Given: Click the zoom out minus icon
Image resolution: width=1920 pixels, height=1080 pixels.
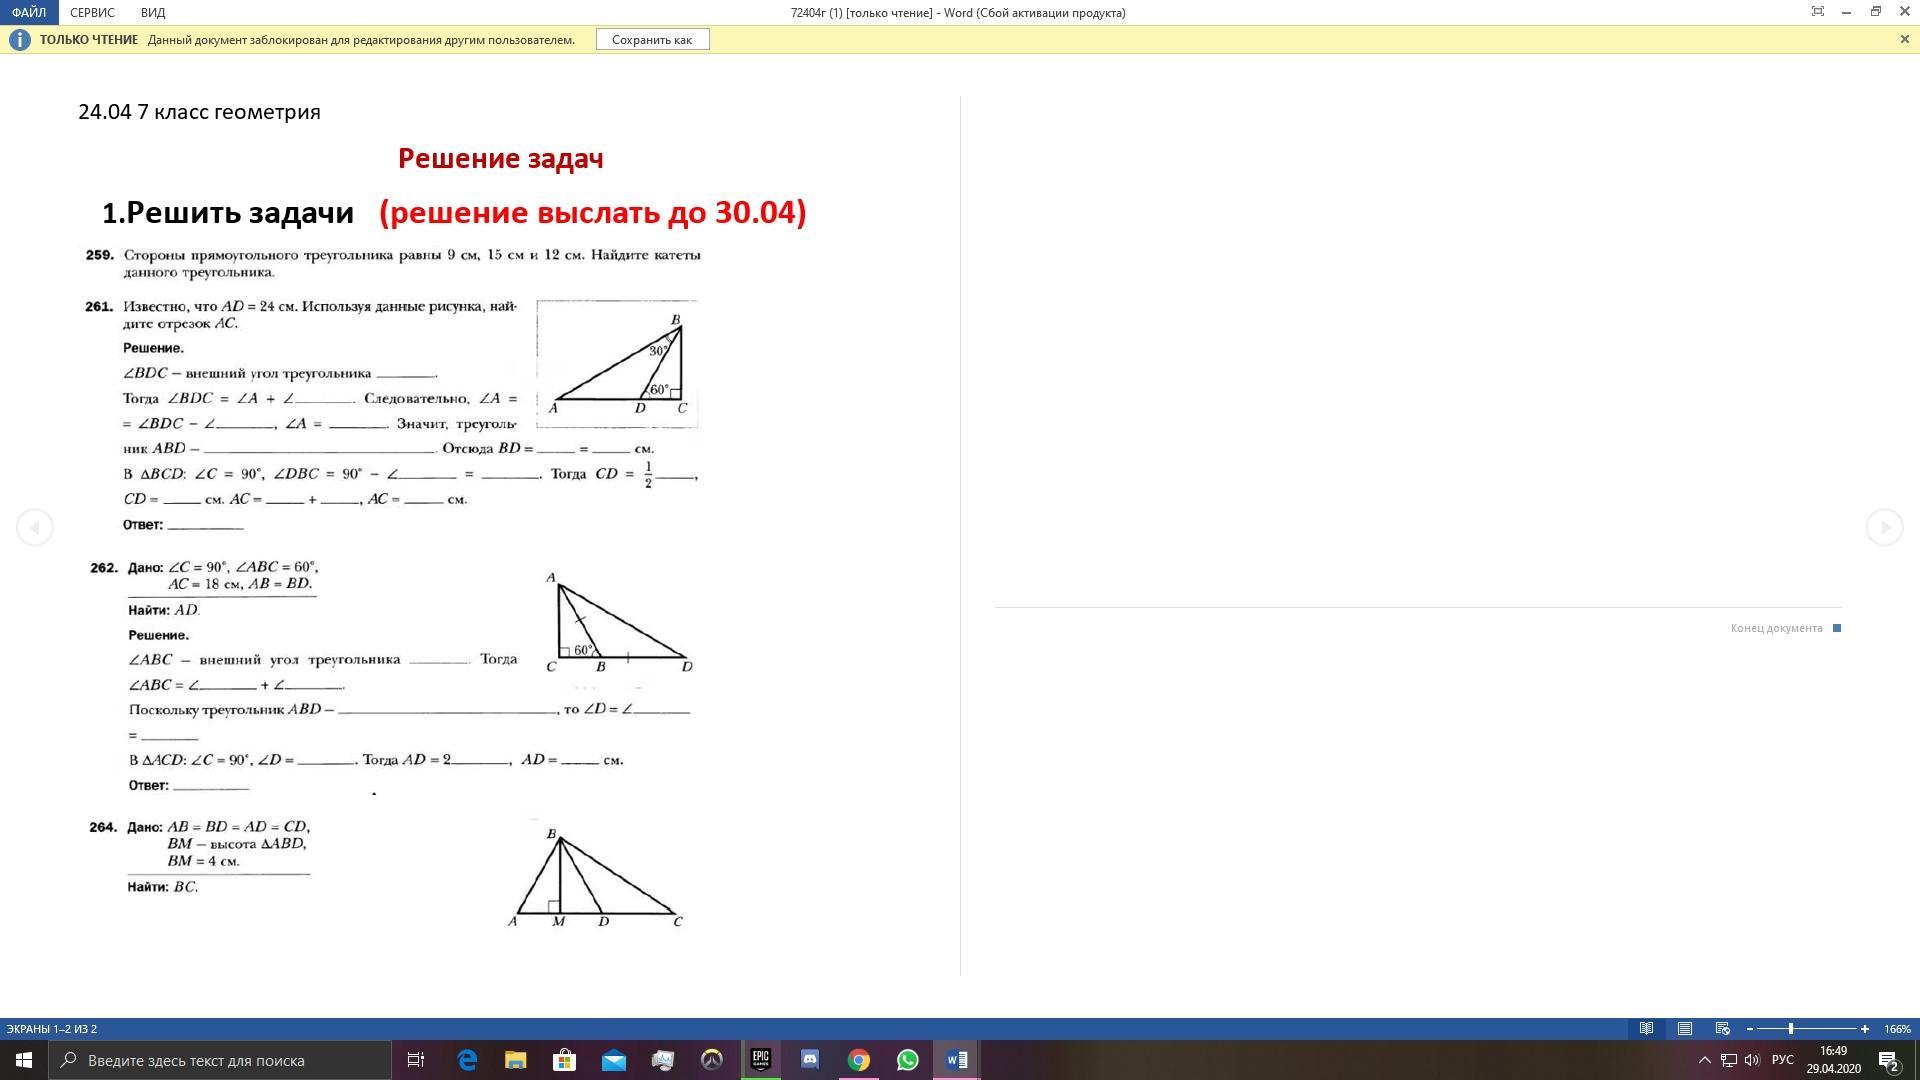Looking at the screenshot, I should coord(1750,1029).
